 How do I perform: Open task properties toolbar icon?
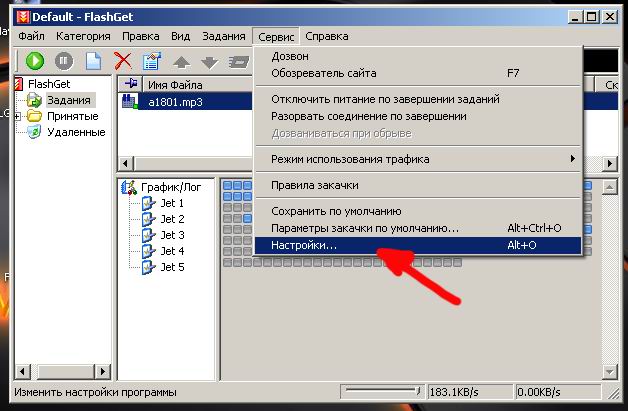click(x=152, y=61)
